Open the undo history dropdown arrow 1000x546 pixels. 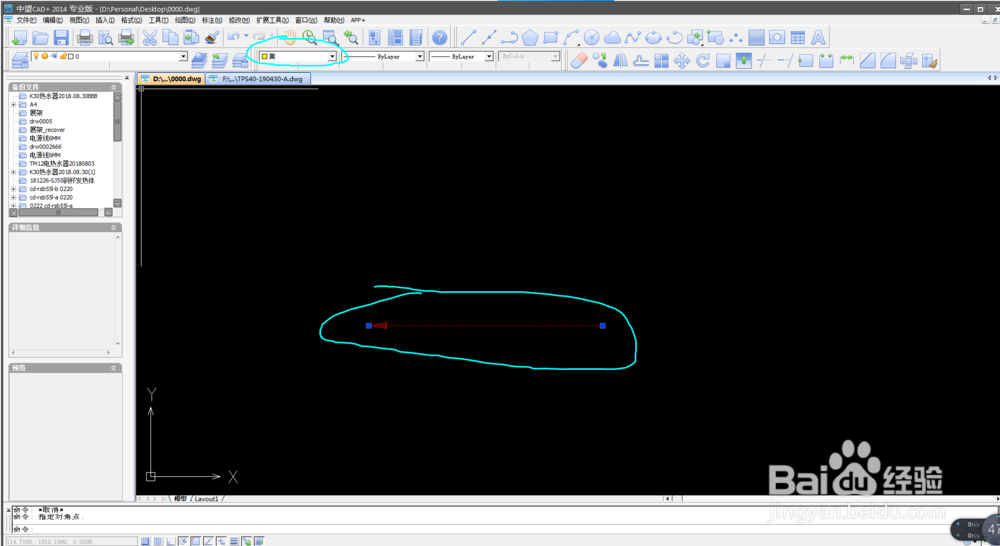coord(246,36)
